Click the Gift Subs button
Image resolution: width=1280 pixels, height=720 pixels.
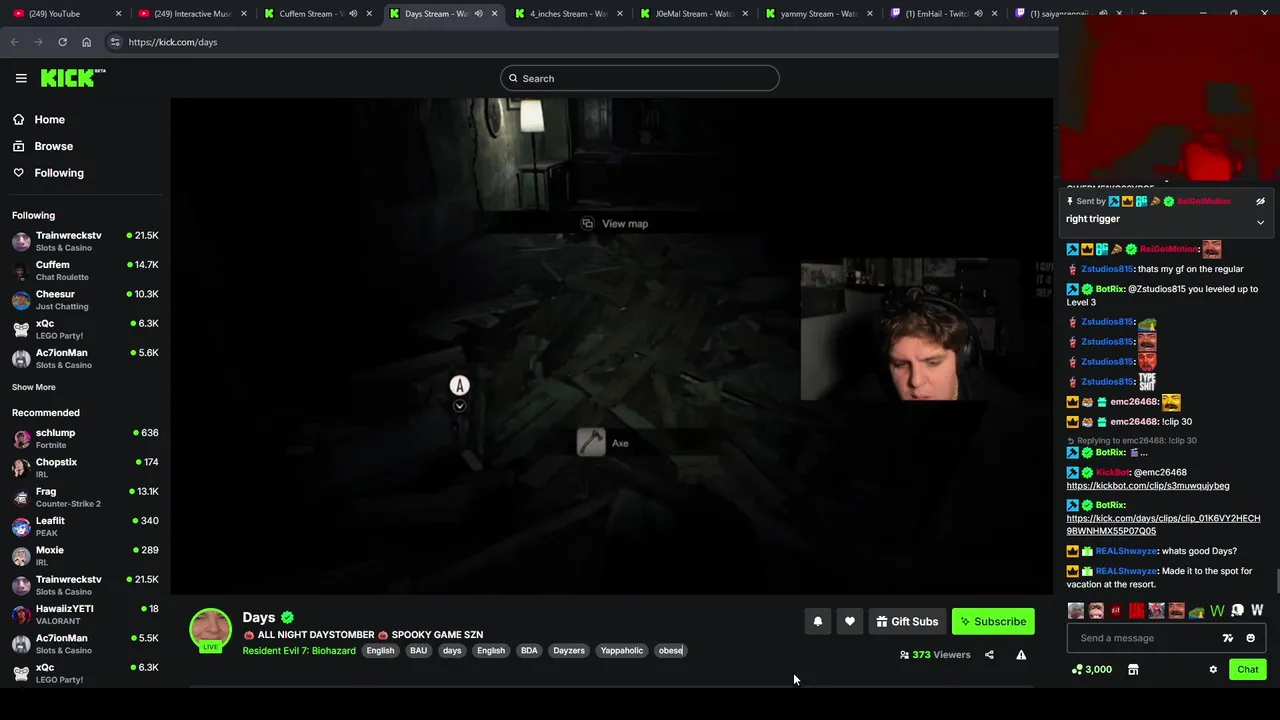[x=907, y=622]
